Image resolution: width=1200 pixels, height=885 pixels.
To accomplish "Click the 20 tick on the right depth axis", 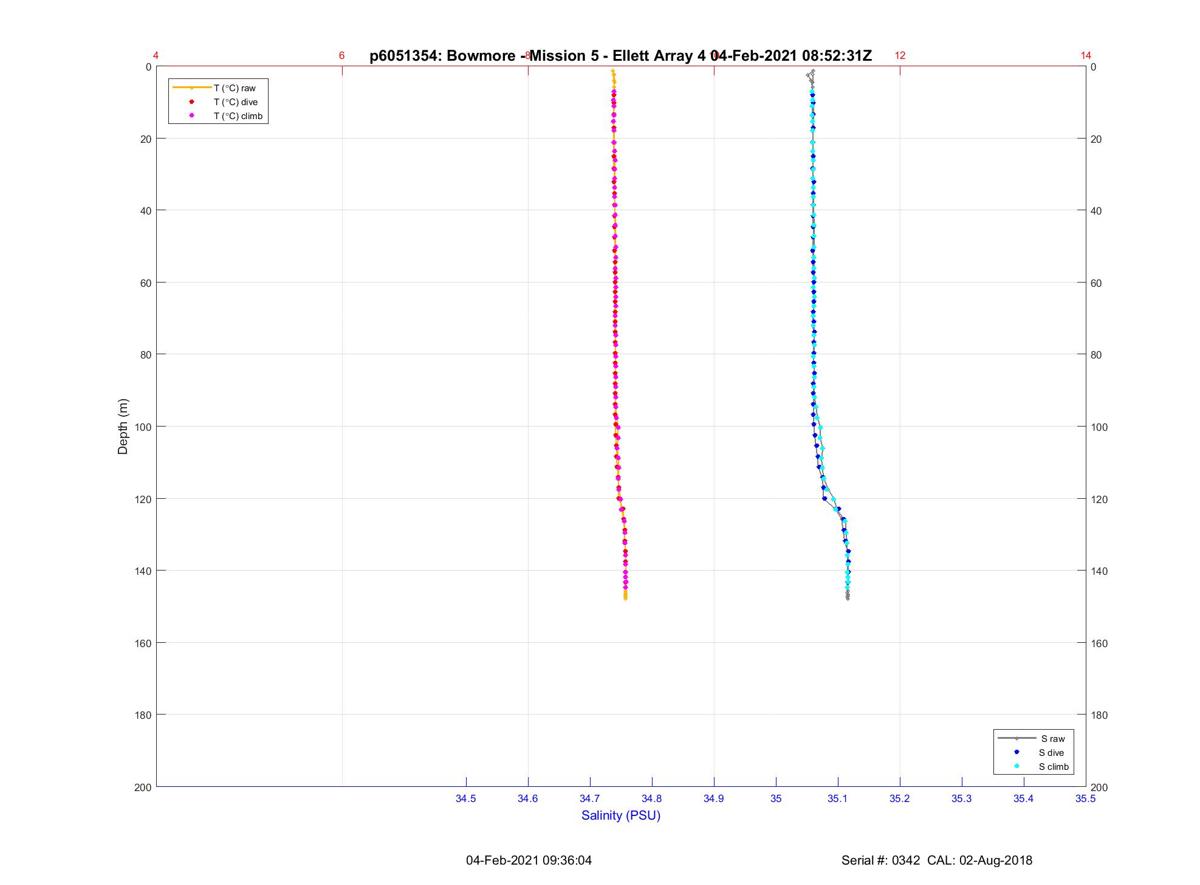I will pyautogui.click(x=1096, y=139).
